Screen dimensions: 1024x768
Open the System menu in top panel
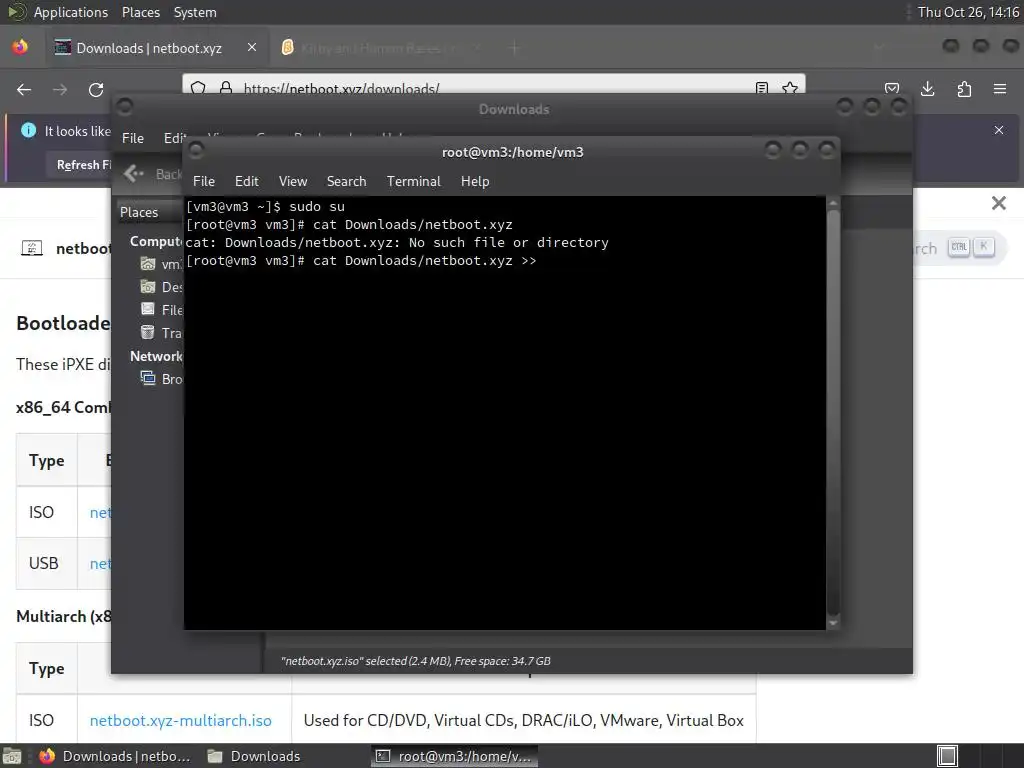[x=195, y=12]
